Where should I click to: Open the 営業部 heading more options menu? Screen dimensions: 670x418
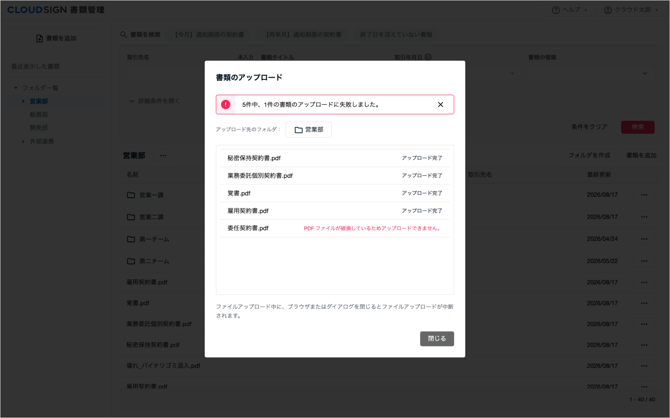(163, 156)
